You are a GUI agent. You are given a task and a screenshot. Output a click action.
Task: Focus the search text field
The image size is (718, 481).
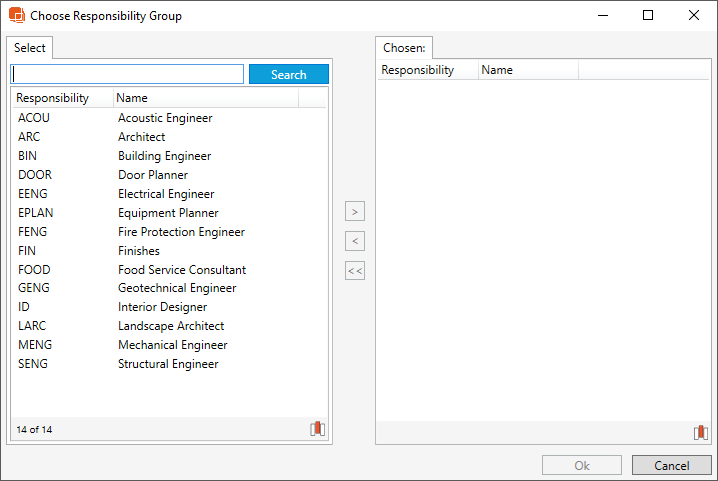click(x=127, y=75)
